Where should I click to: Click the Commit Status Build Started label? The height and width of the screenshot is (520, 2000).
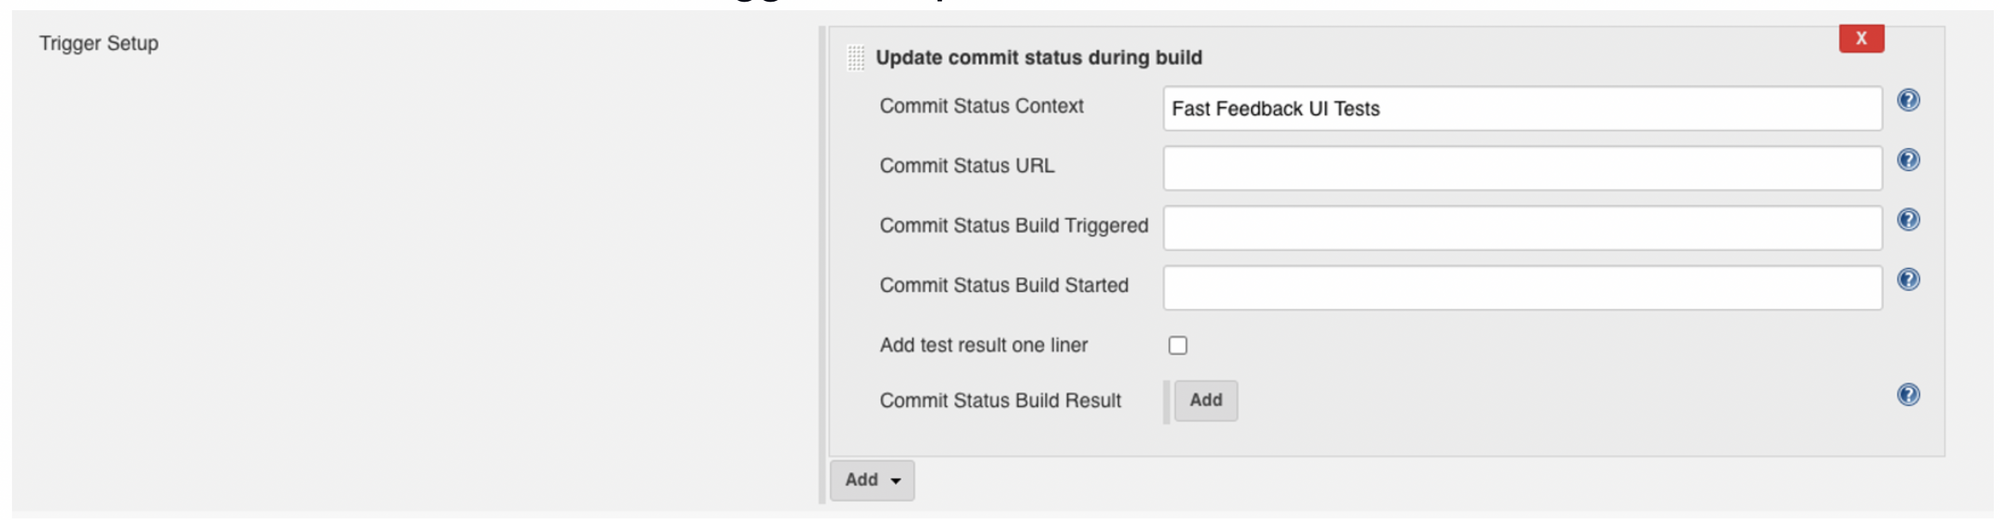tap(1003, 286)
